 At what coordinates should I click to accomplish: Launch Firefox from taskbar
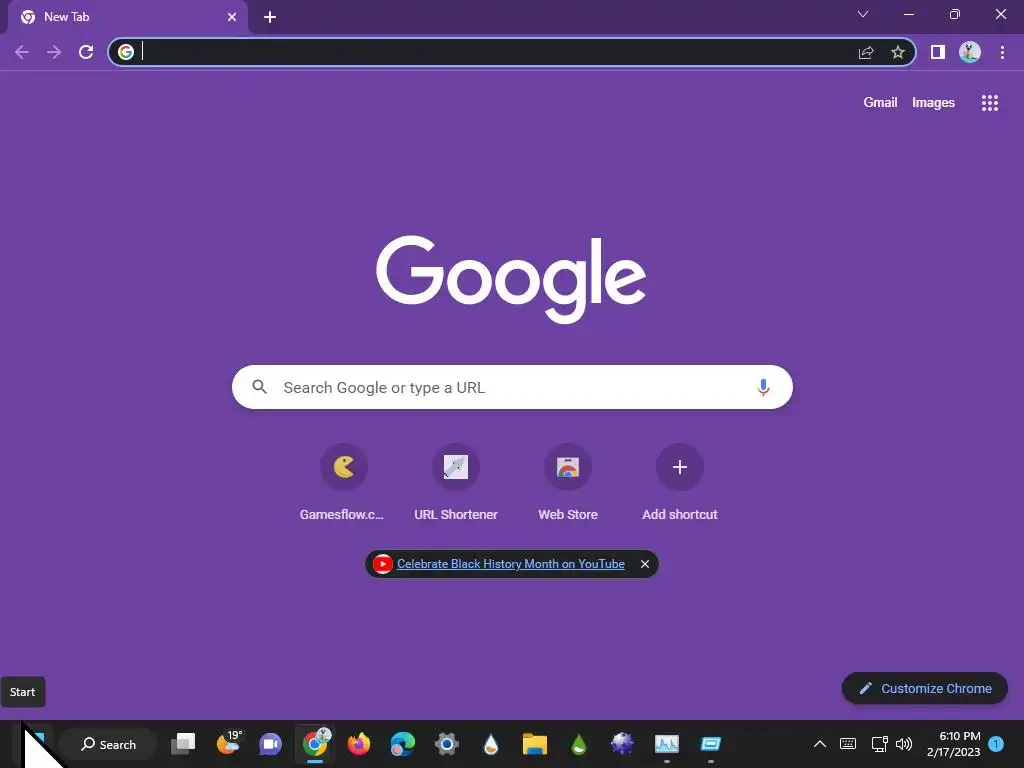tap(359, 744)
